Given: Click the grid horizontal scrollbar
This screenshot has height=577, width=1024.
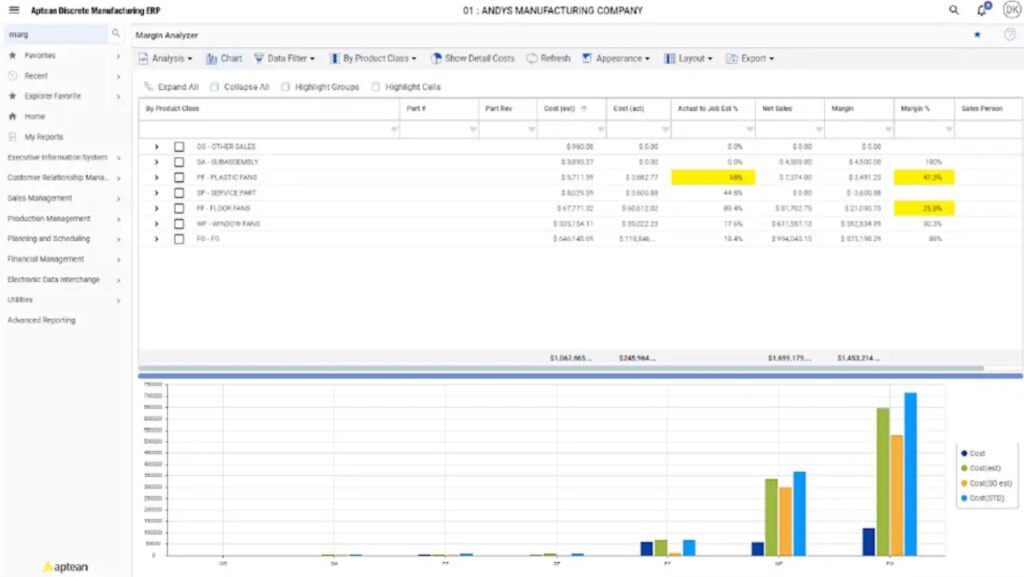Looking at the screenshot, I should click(x=562, y=368).
